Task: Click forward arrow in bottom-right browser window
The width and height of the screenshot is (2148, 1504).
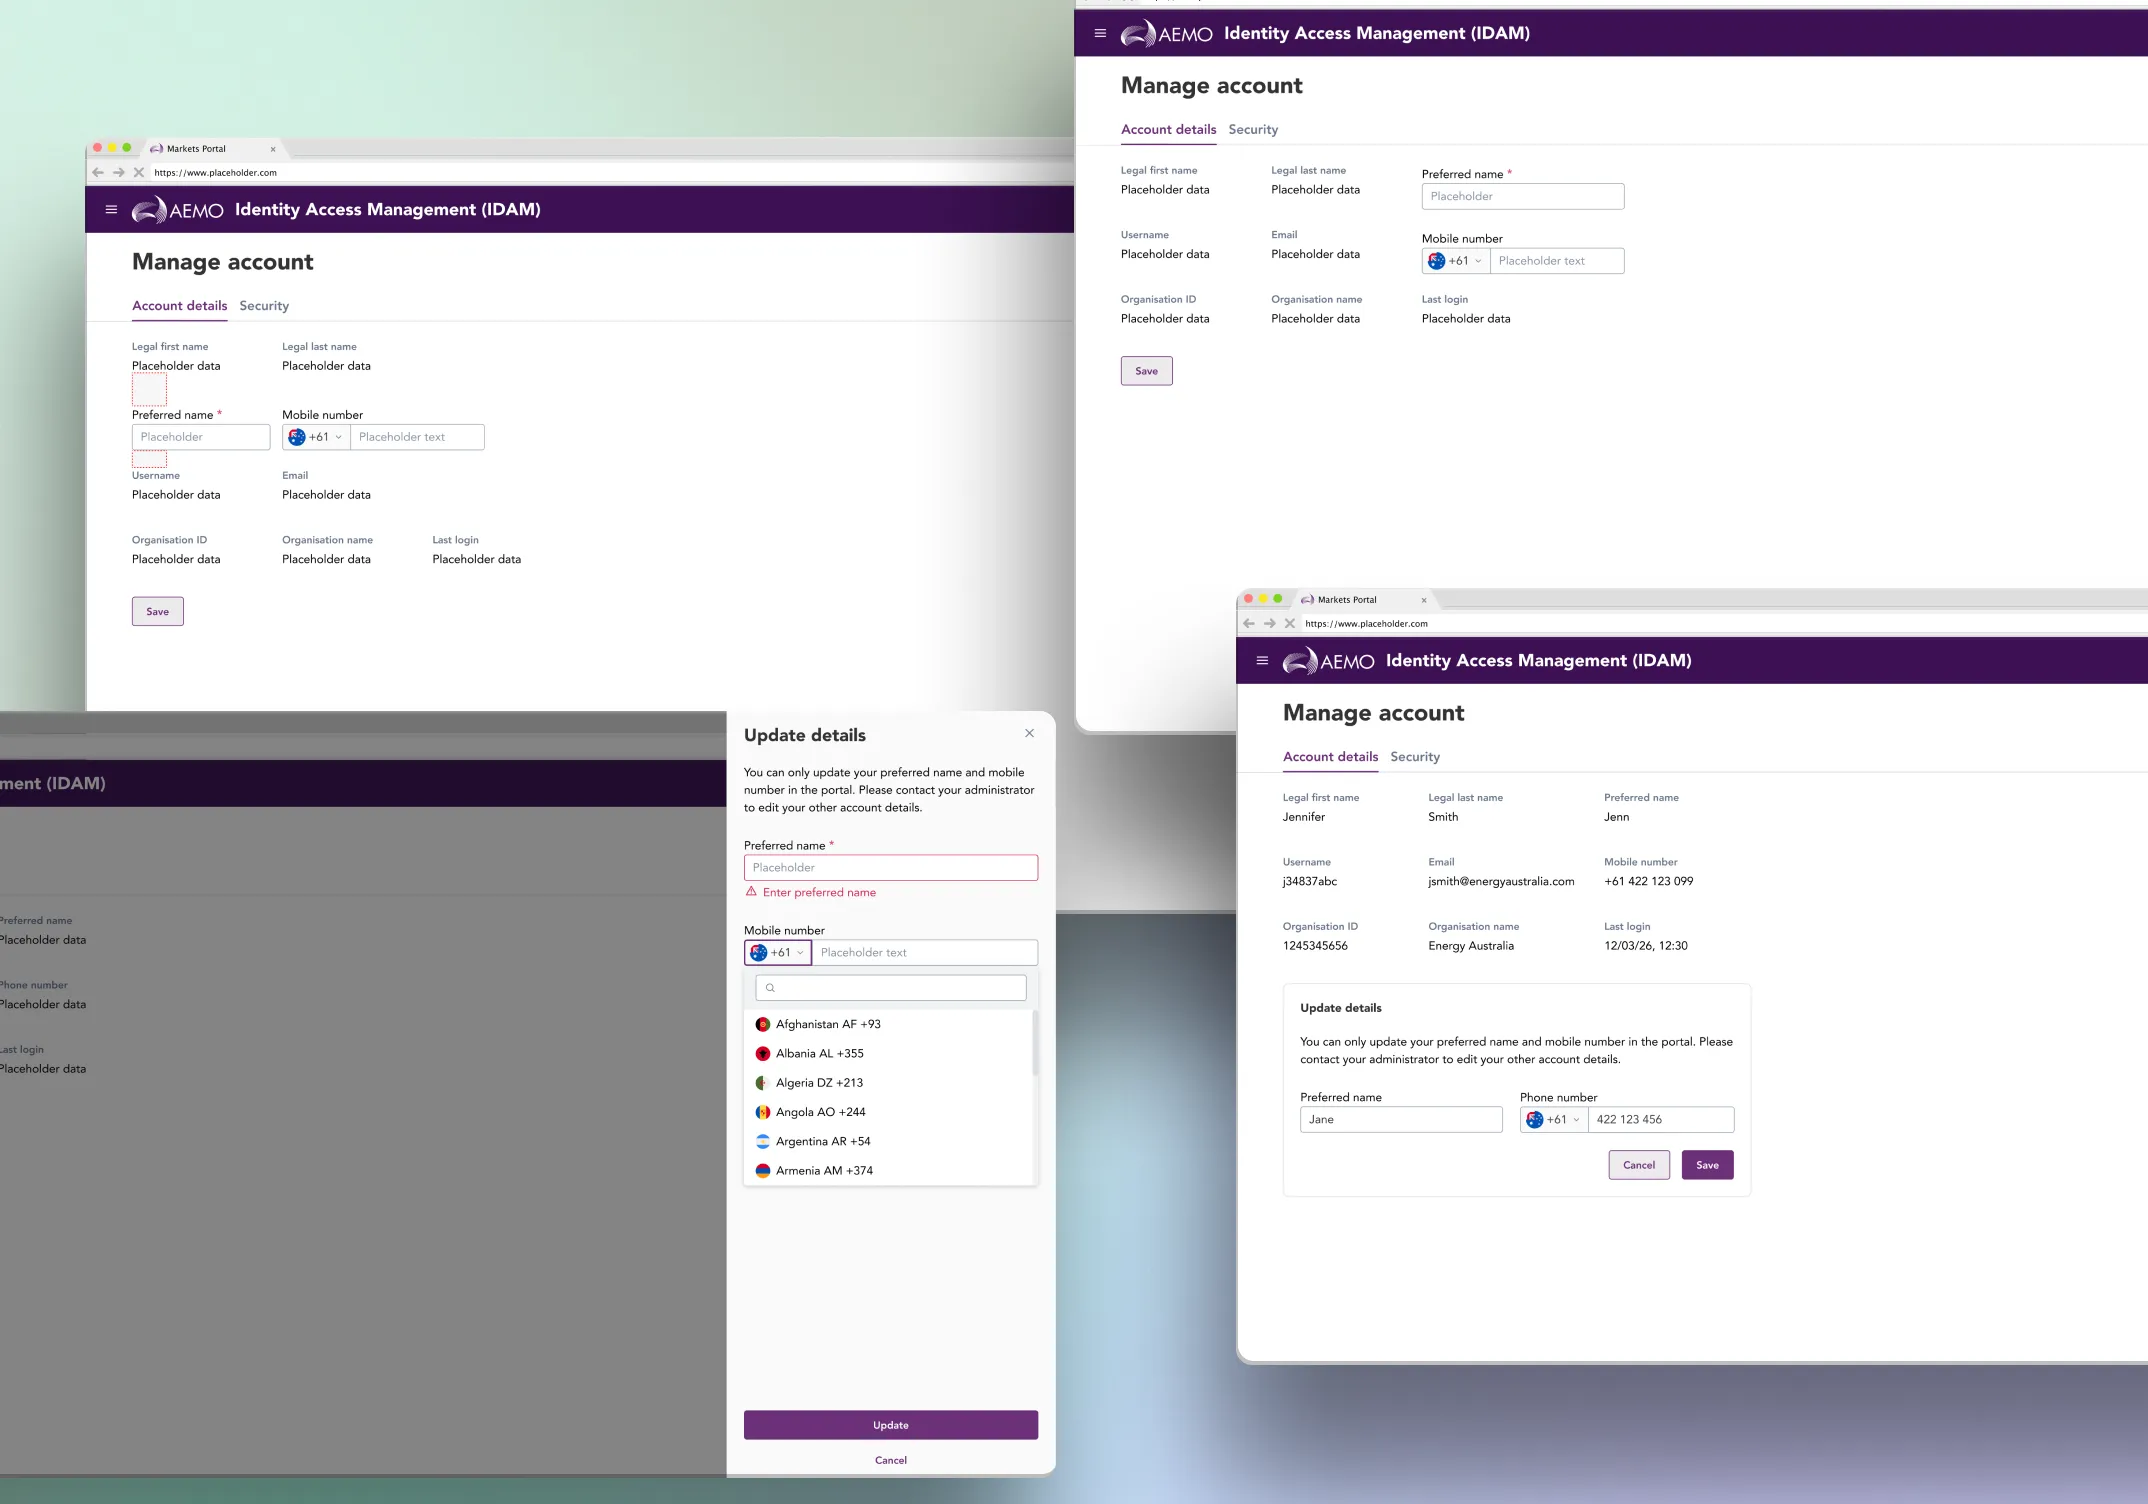Action: [x=1270, y=623]
